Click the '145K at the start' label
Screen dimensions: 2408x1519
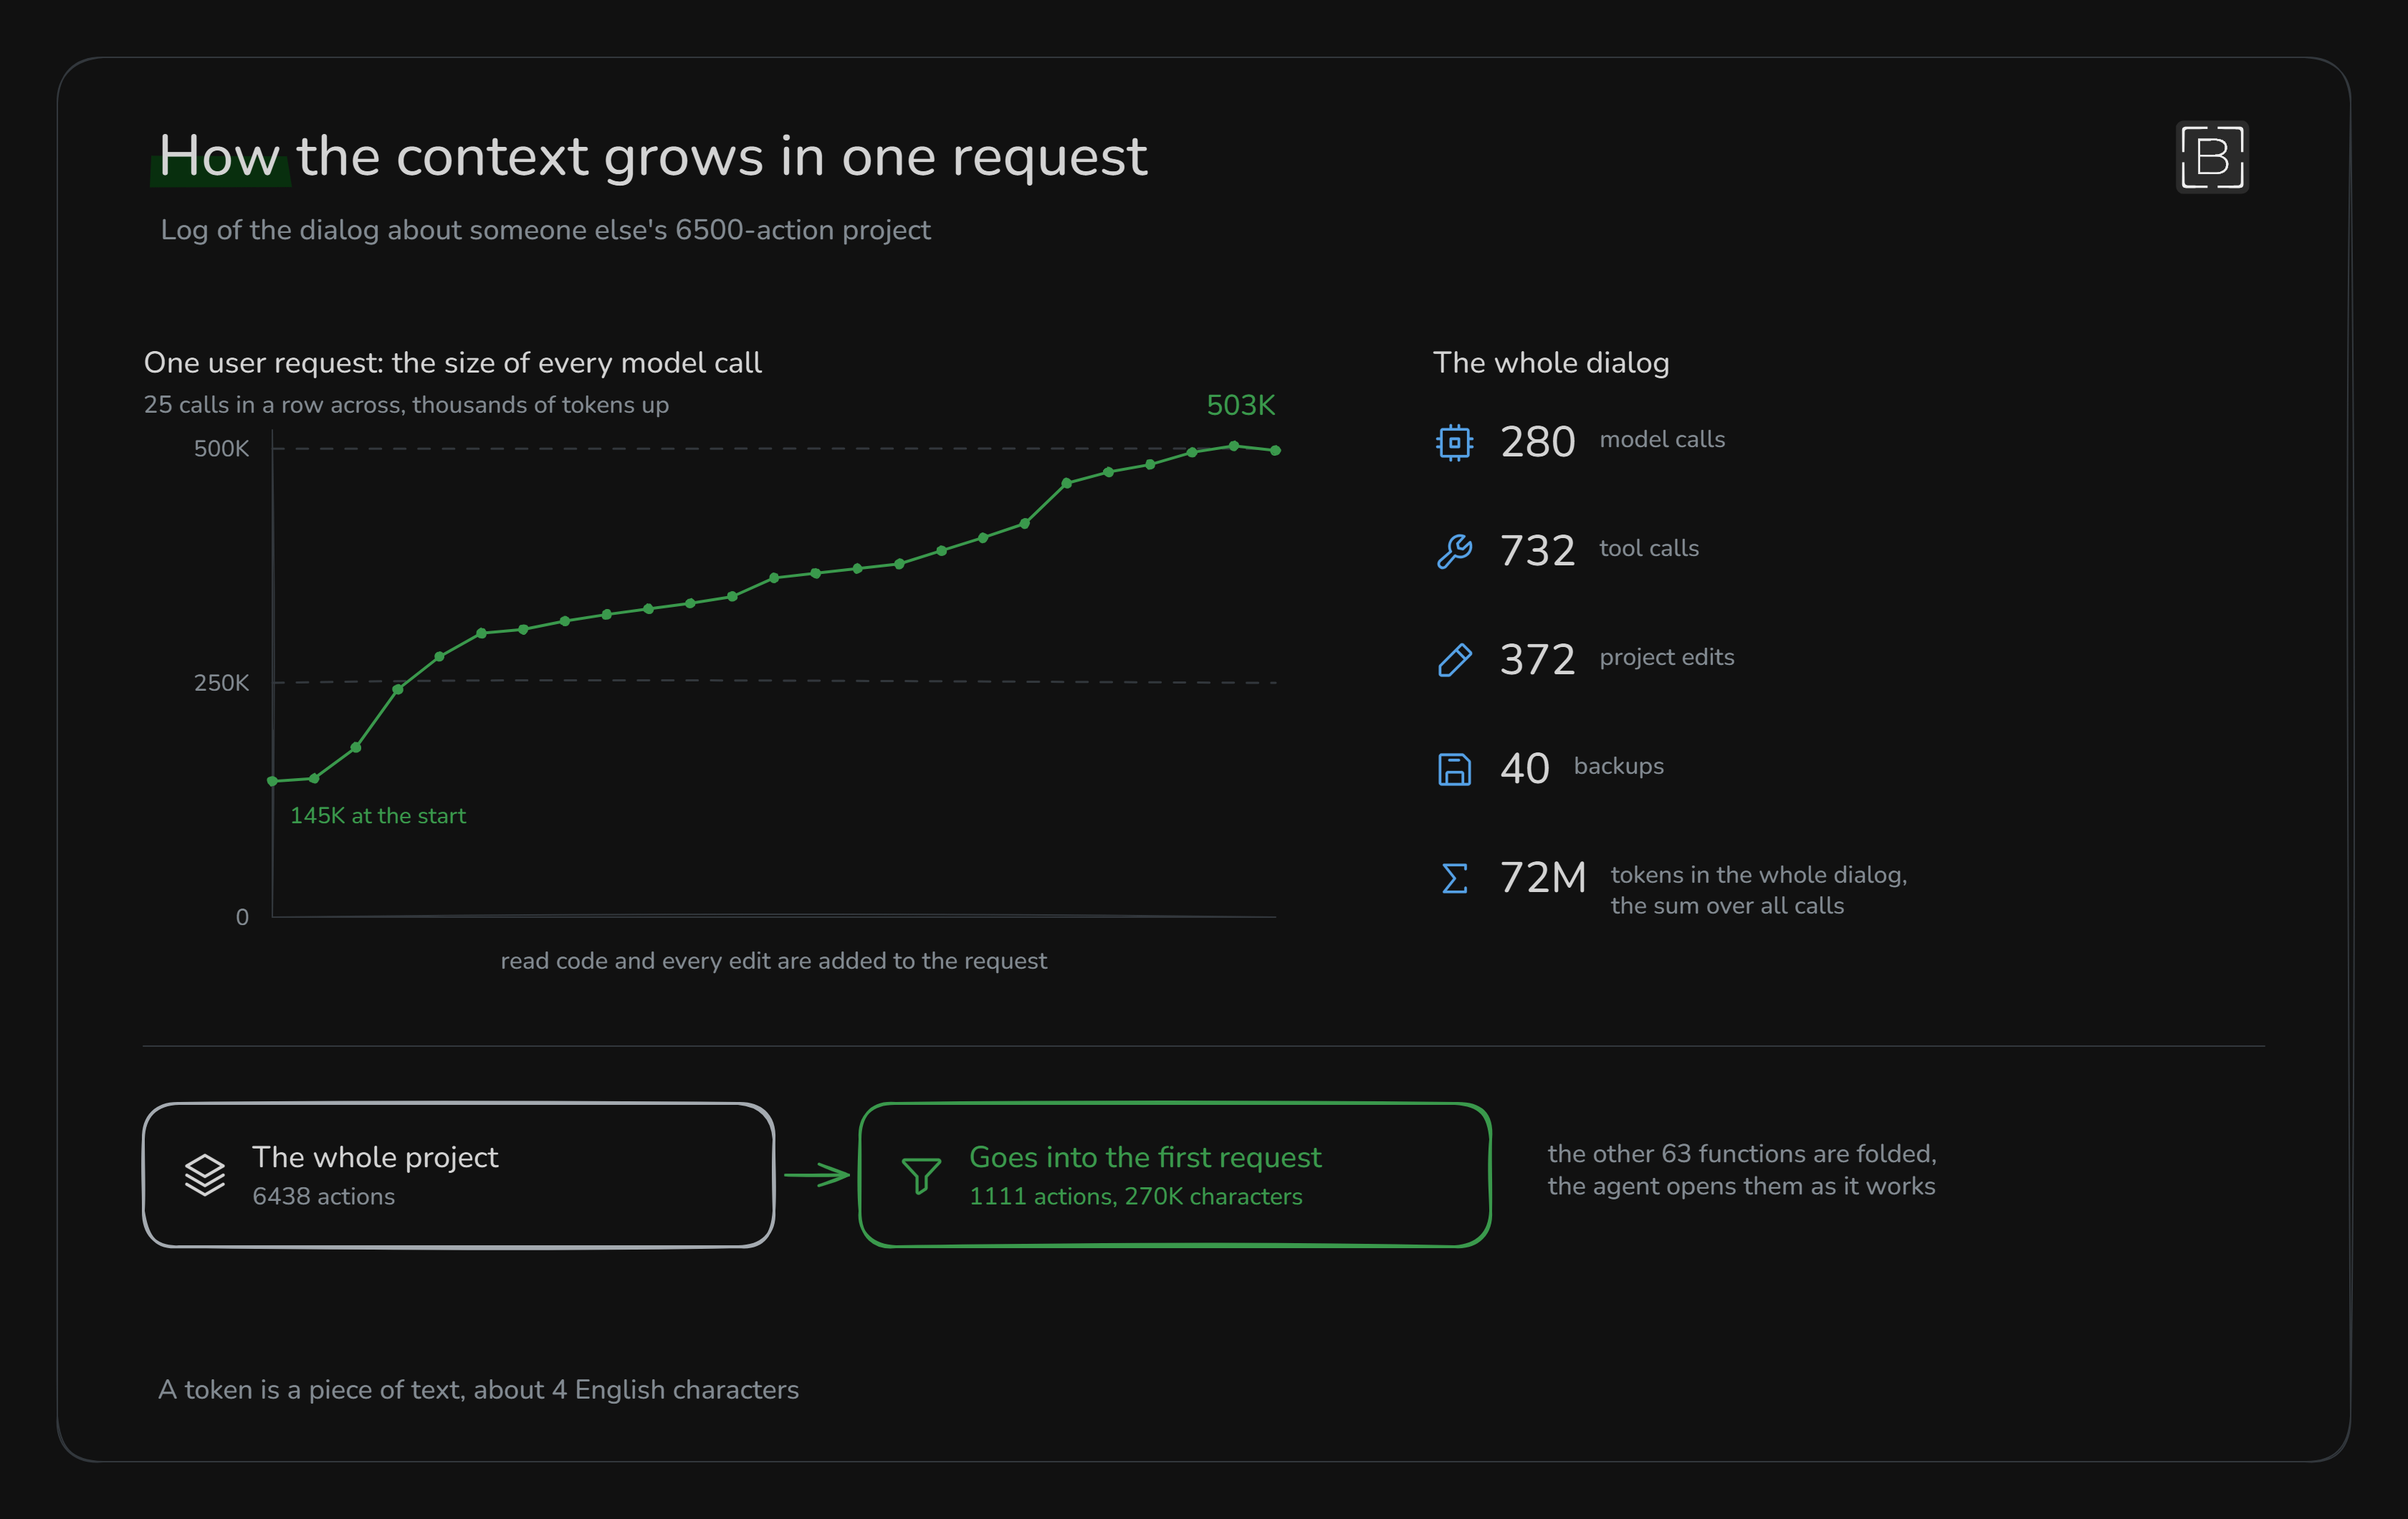coord(378,816)
